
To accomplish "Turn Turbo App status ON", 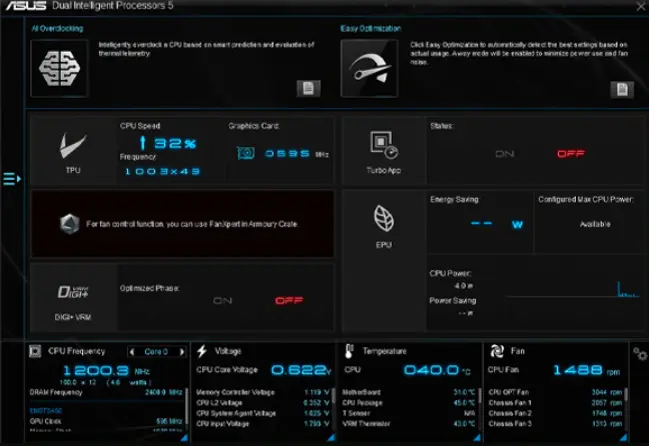I will (505, 154).
